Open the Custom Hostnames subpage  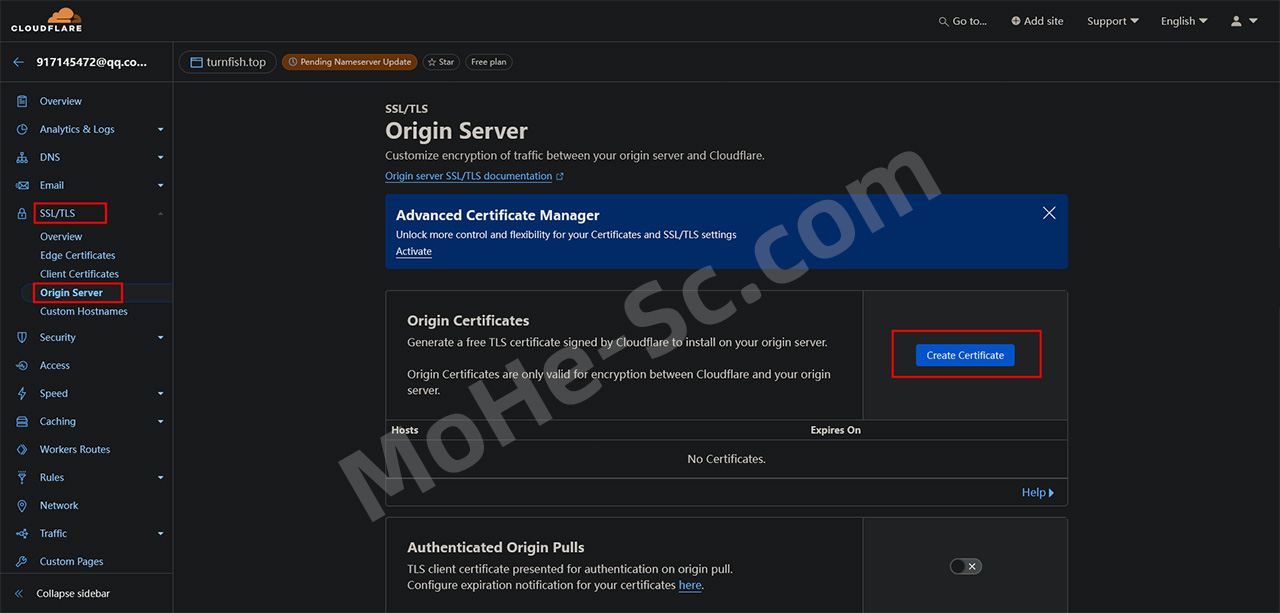tap(84, 312)
